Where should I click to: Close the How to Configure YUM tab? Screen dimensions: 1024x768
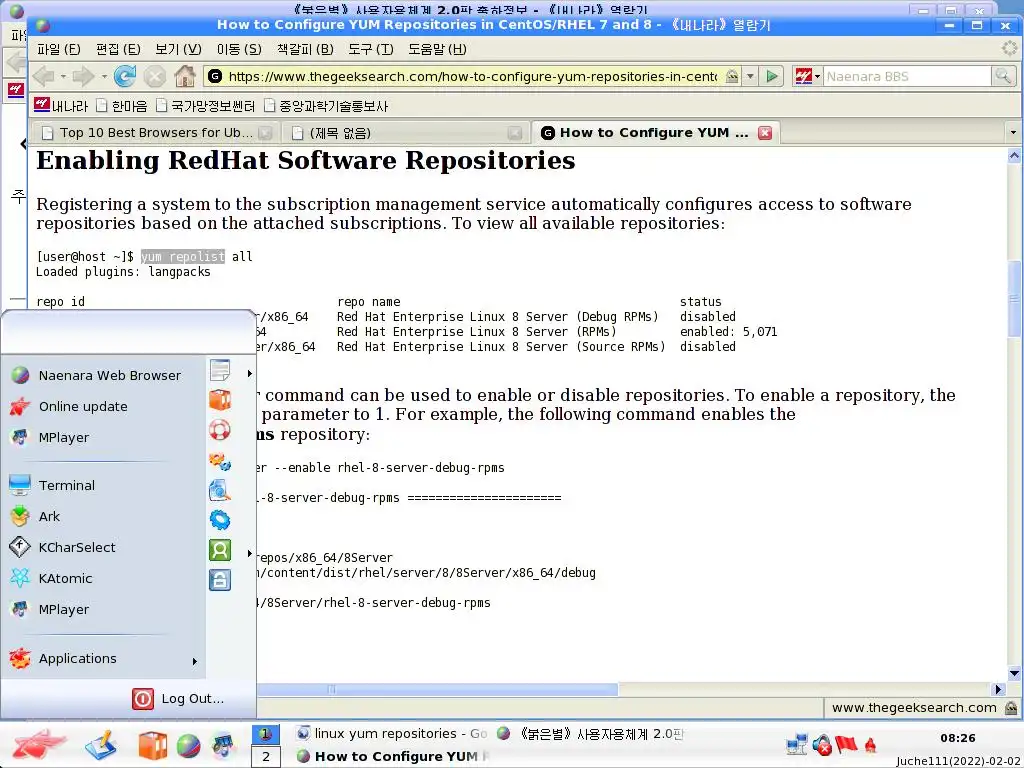765,133
